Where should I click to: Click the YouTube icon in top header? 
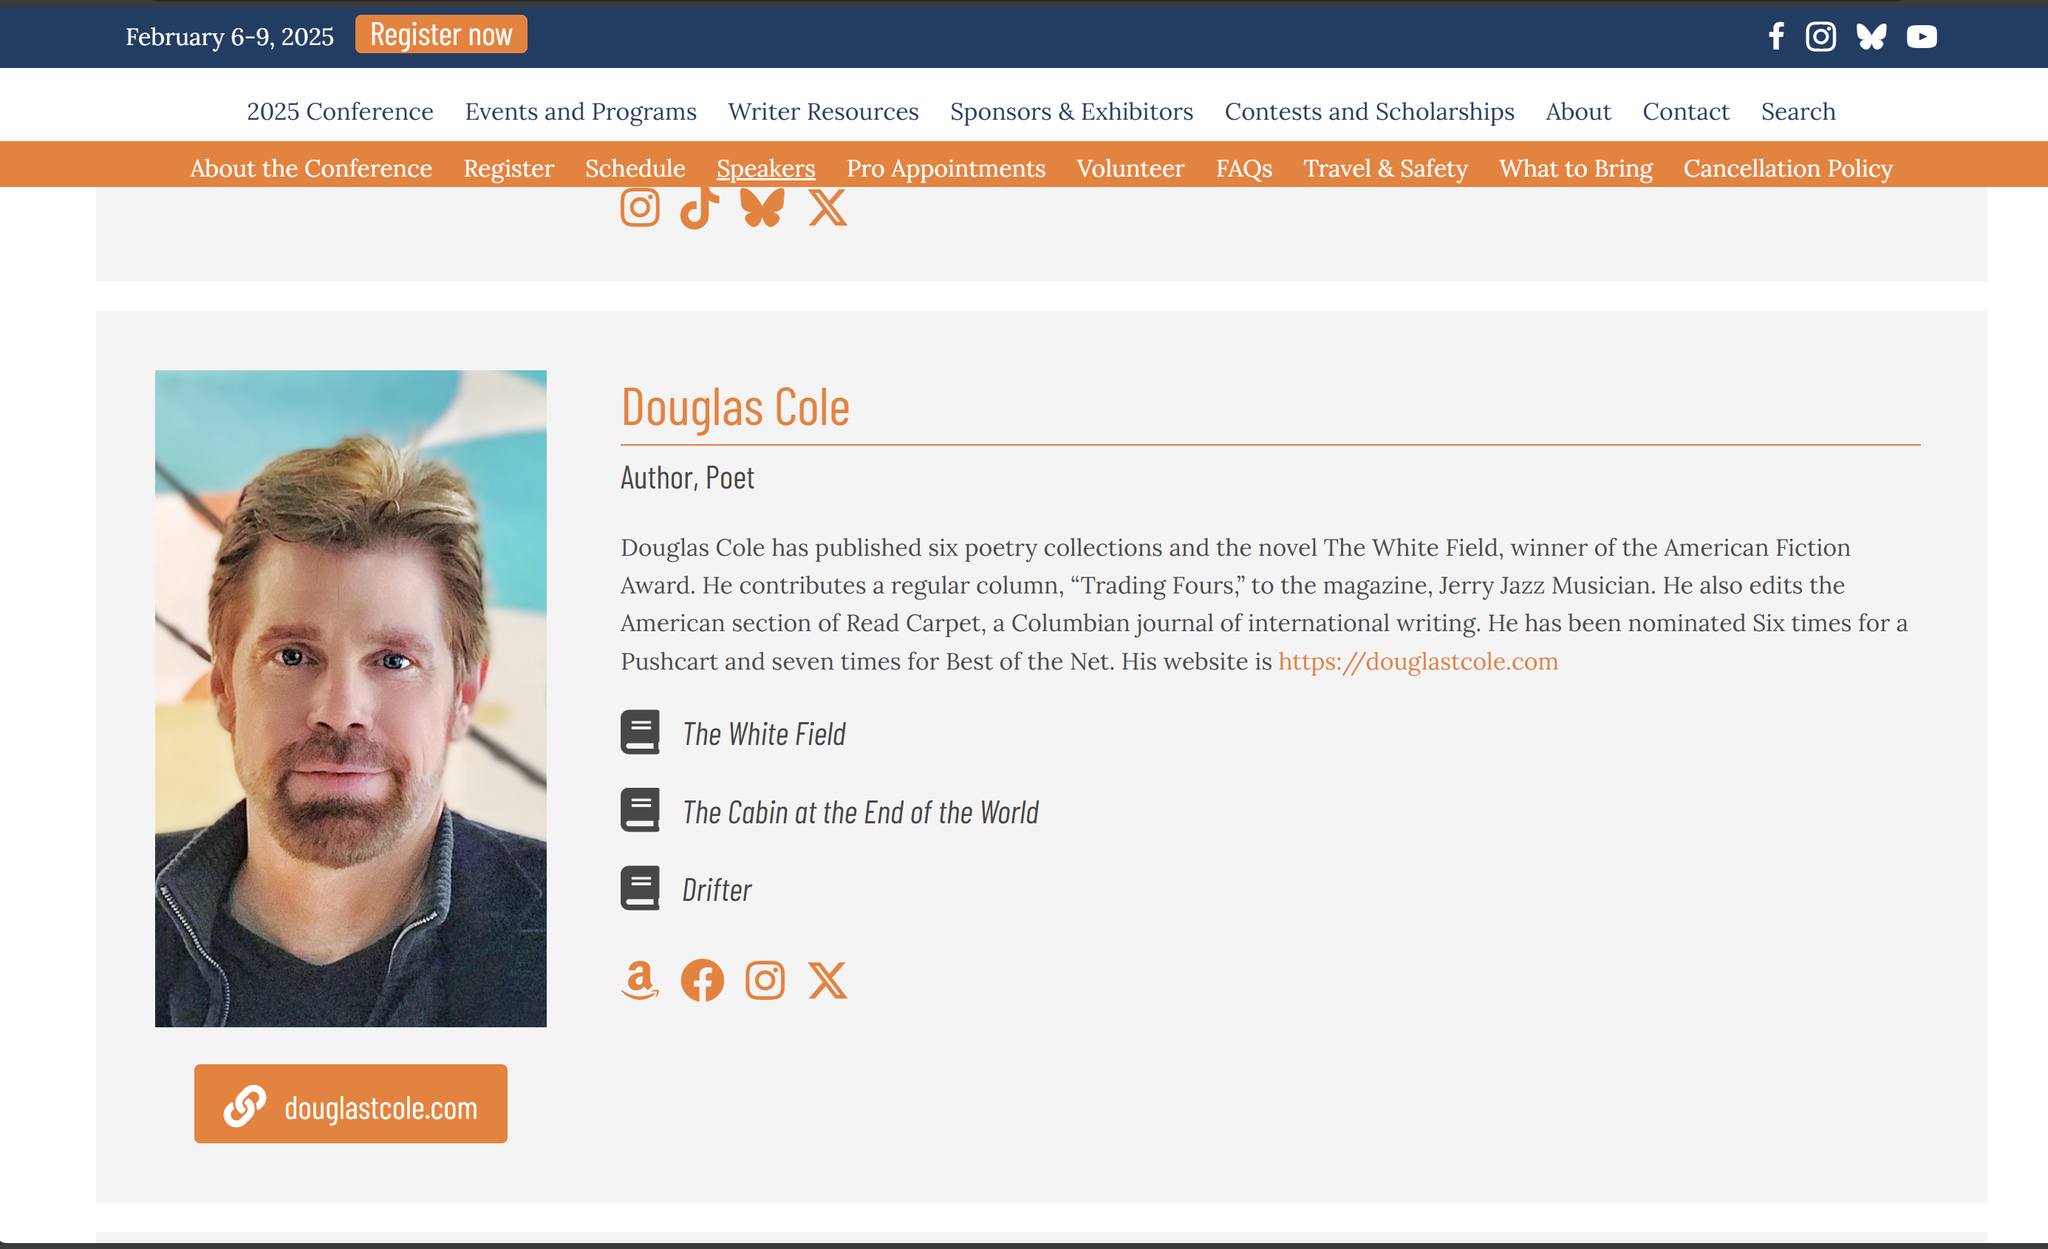pyautogui.click(x=1921, y=37)
